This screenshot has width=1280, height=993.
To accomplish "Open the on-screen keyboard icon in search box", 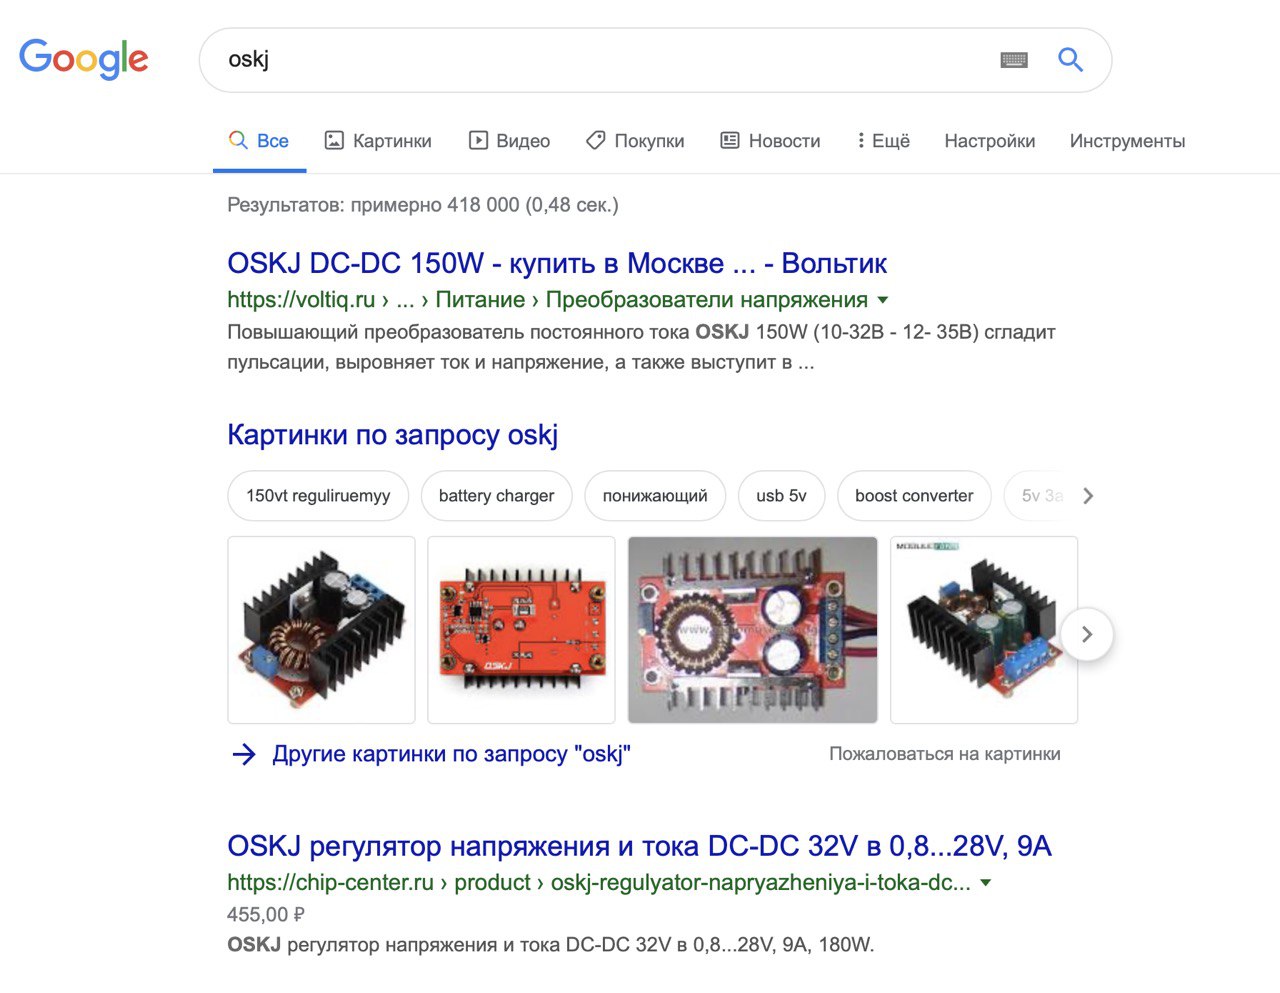I will (x=1014, y=60).
